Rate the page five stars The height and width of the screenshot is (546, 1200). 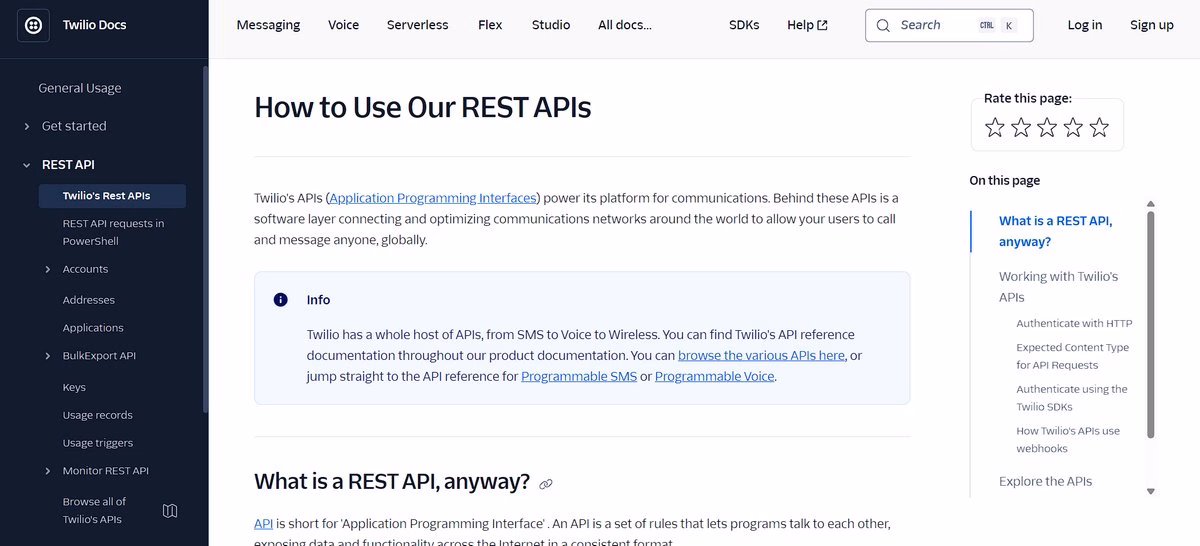point(1099,127)
